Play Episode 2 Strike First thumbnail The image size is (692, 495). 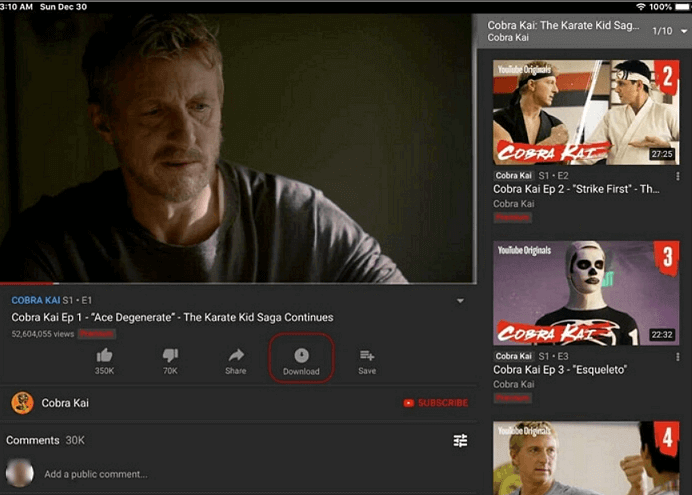pos(586,112)
